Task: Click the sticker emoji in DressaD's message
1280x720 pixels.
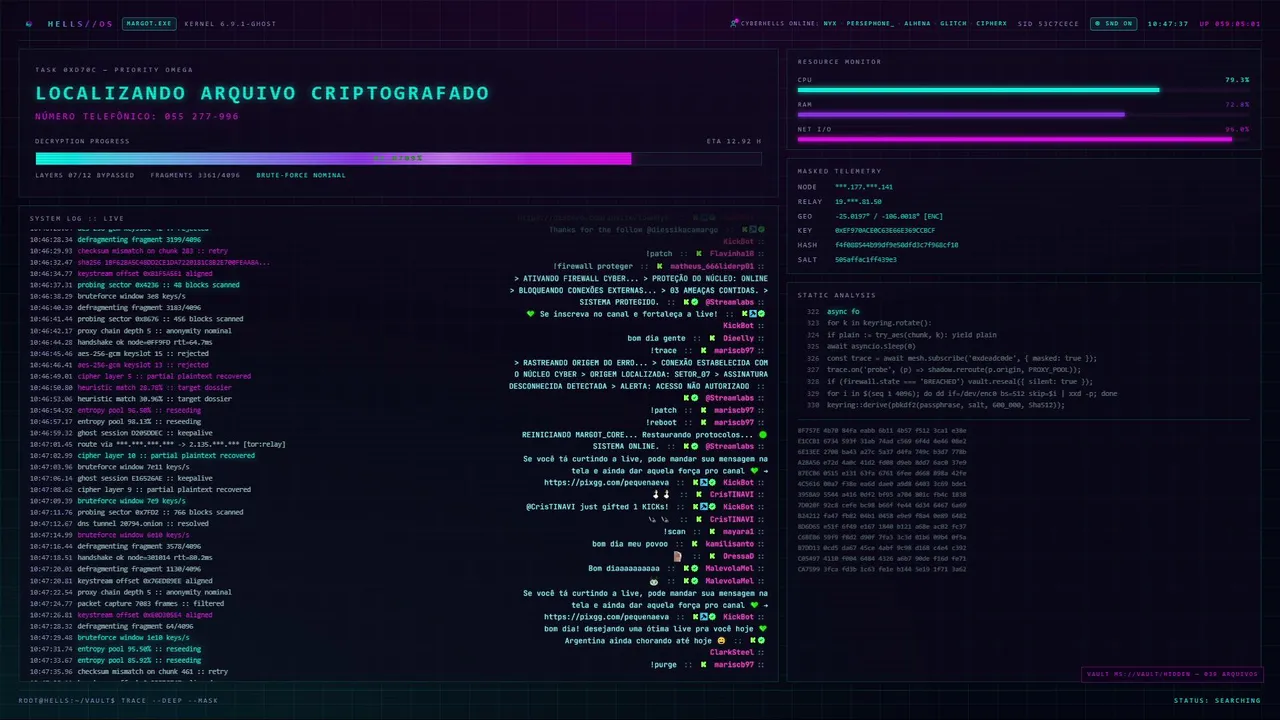Action: pos(677,556)
